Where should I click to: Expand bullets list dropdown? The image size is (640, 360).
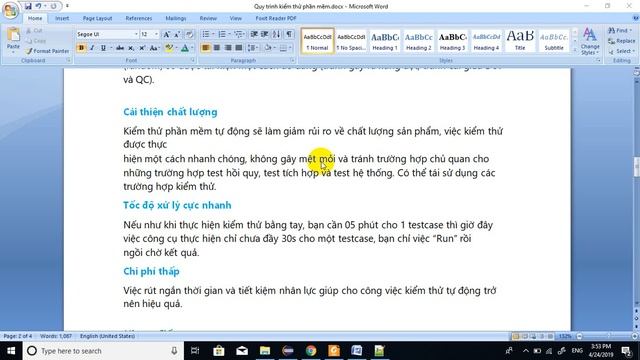[x=213, y=34]
